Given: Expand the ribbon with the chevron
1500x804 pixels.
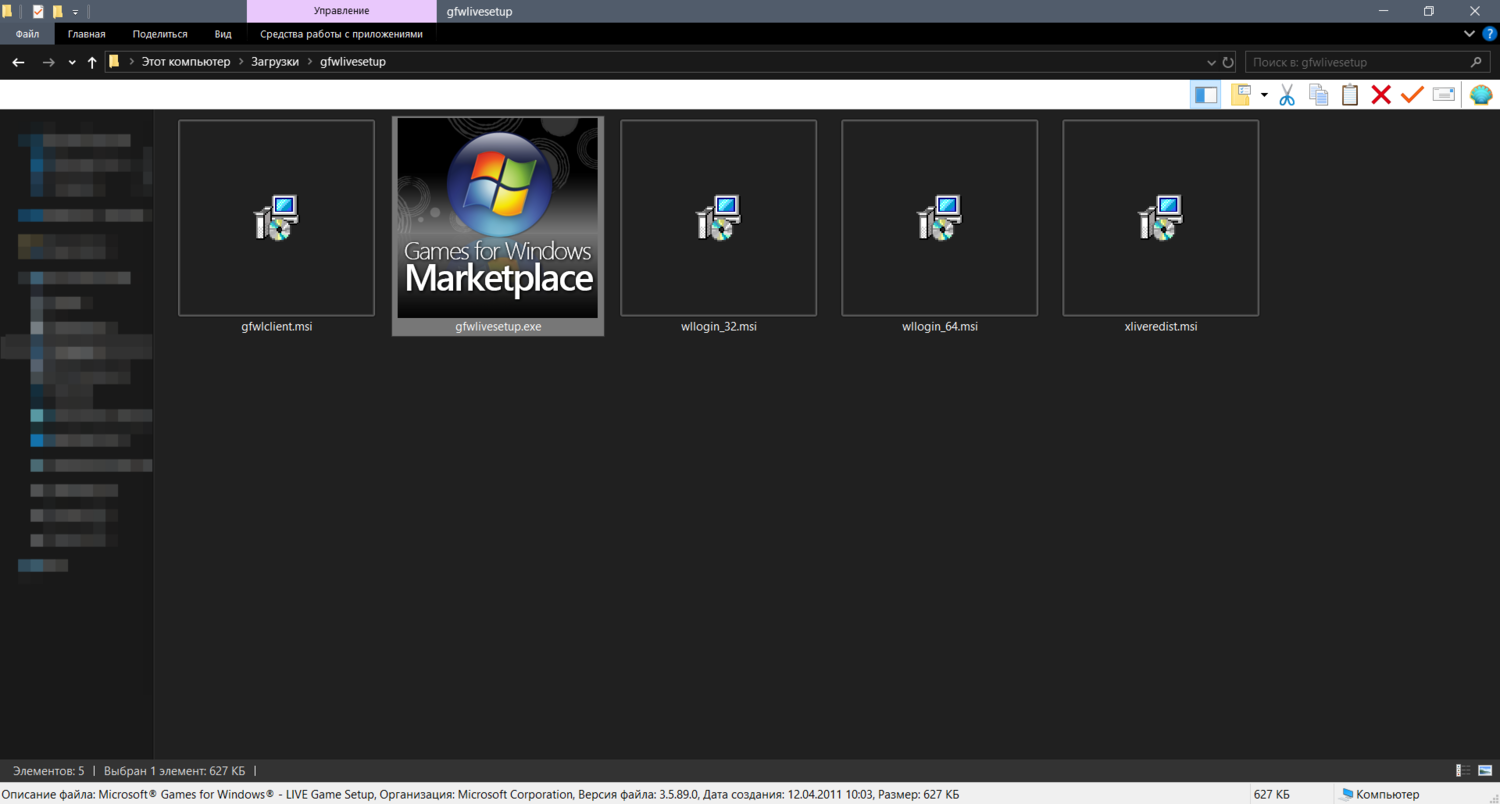Looking at the screenshot, I should 1469,34.
